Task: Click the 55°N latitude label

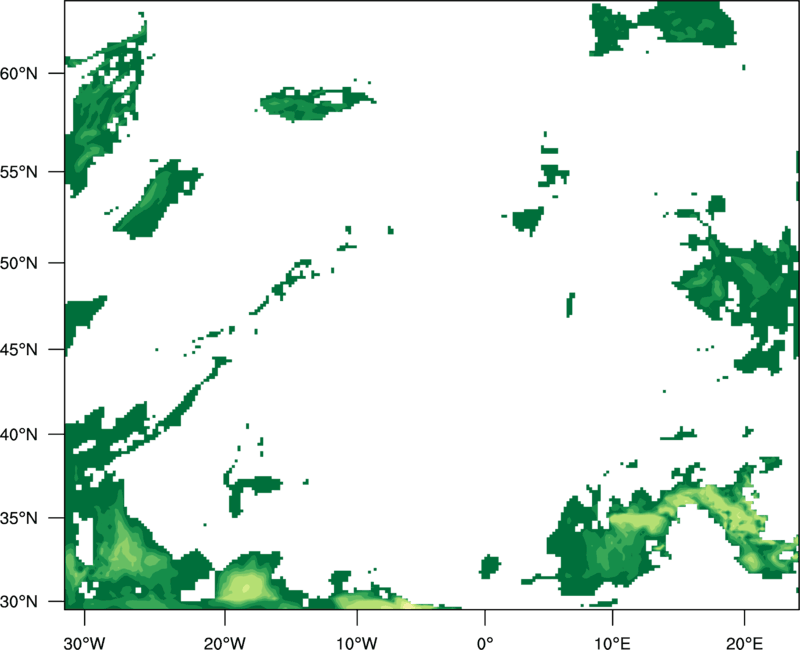Action: (x=19, y=172)
